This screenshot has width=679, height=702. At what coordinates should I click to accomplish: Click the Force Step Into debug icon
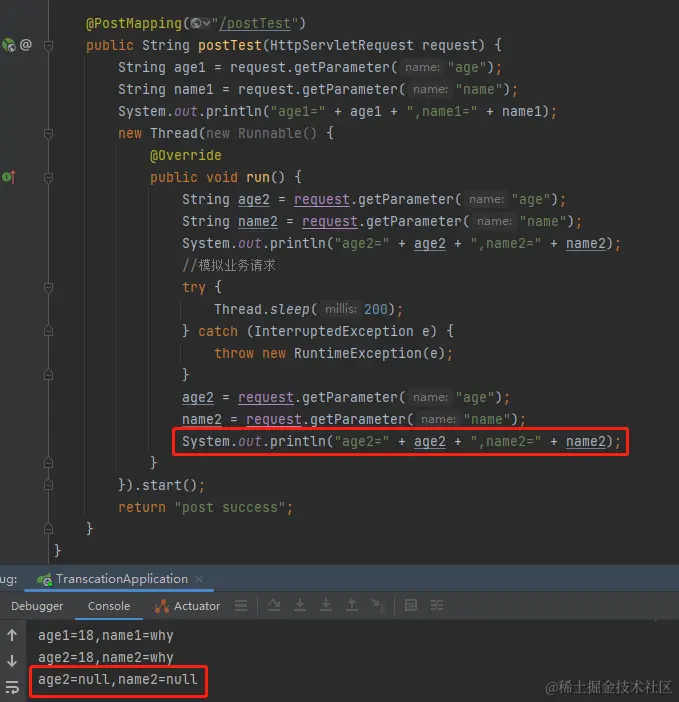point(326,605)
